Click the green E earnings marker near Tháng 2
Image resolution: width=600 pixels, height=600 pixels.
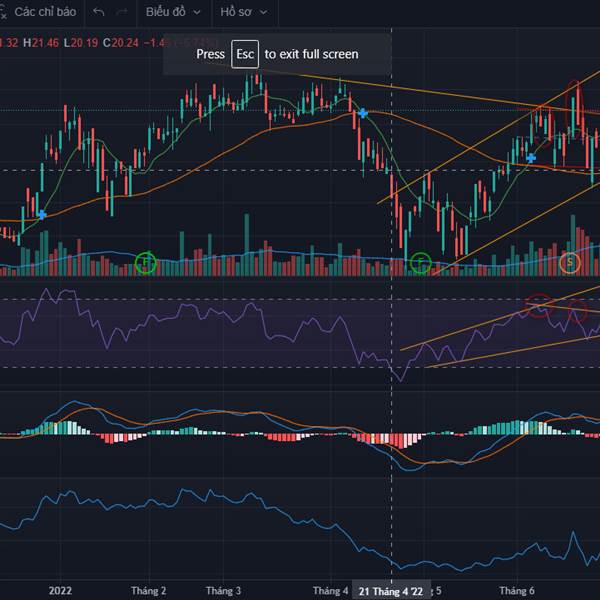(x=146, y=263)
